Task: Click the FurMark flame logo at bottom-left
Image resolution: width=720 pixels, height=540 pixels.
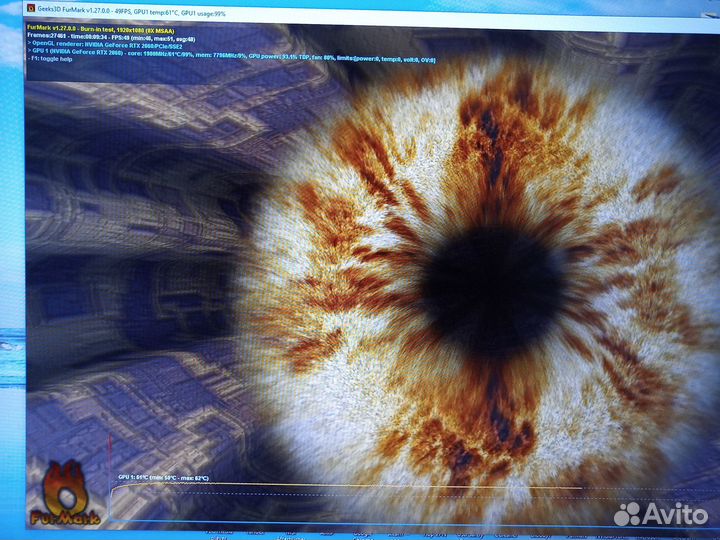Action: pos(62,493)
